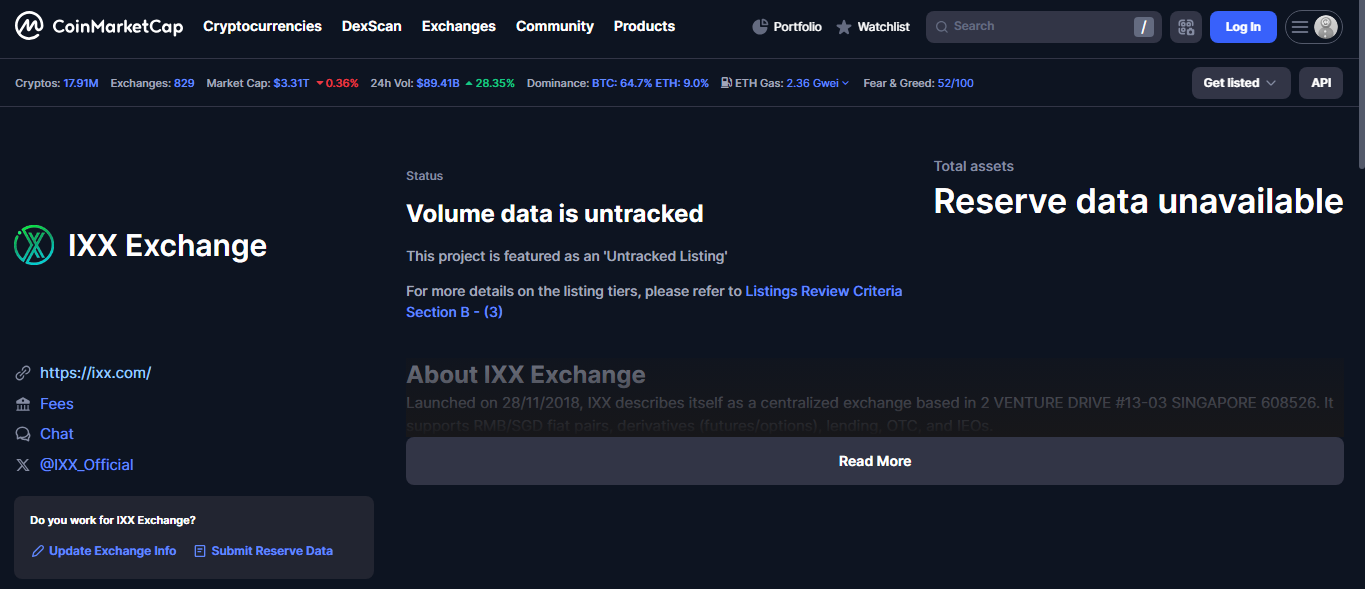Switch to the Exchanges menu item
Screen dimensions: 1365x589
pos(458,26)
